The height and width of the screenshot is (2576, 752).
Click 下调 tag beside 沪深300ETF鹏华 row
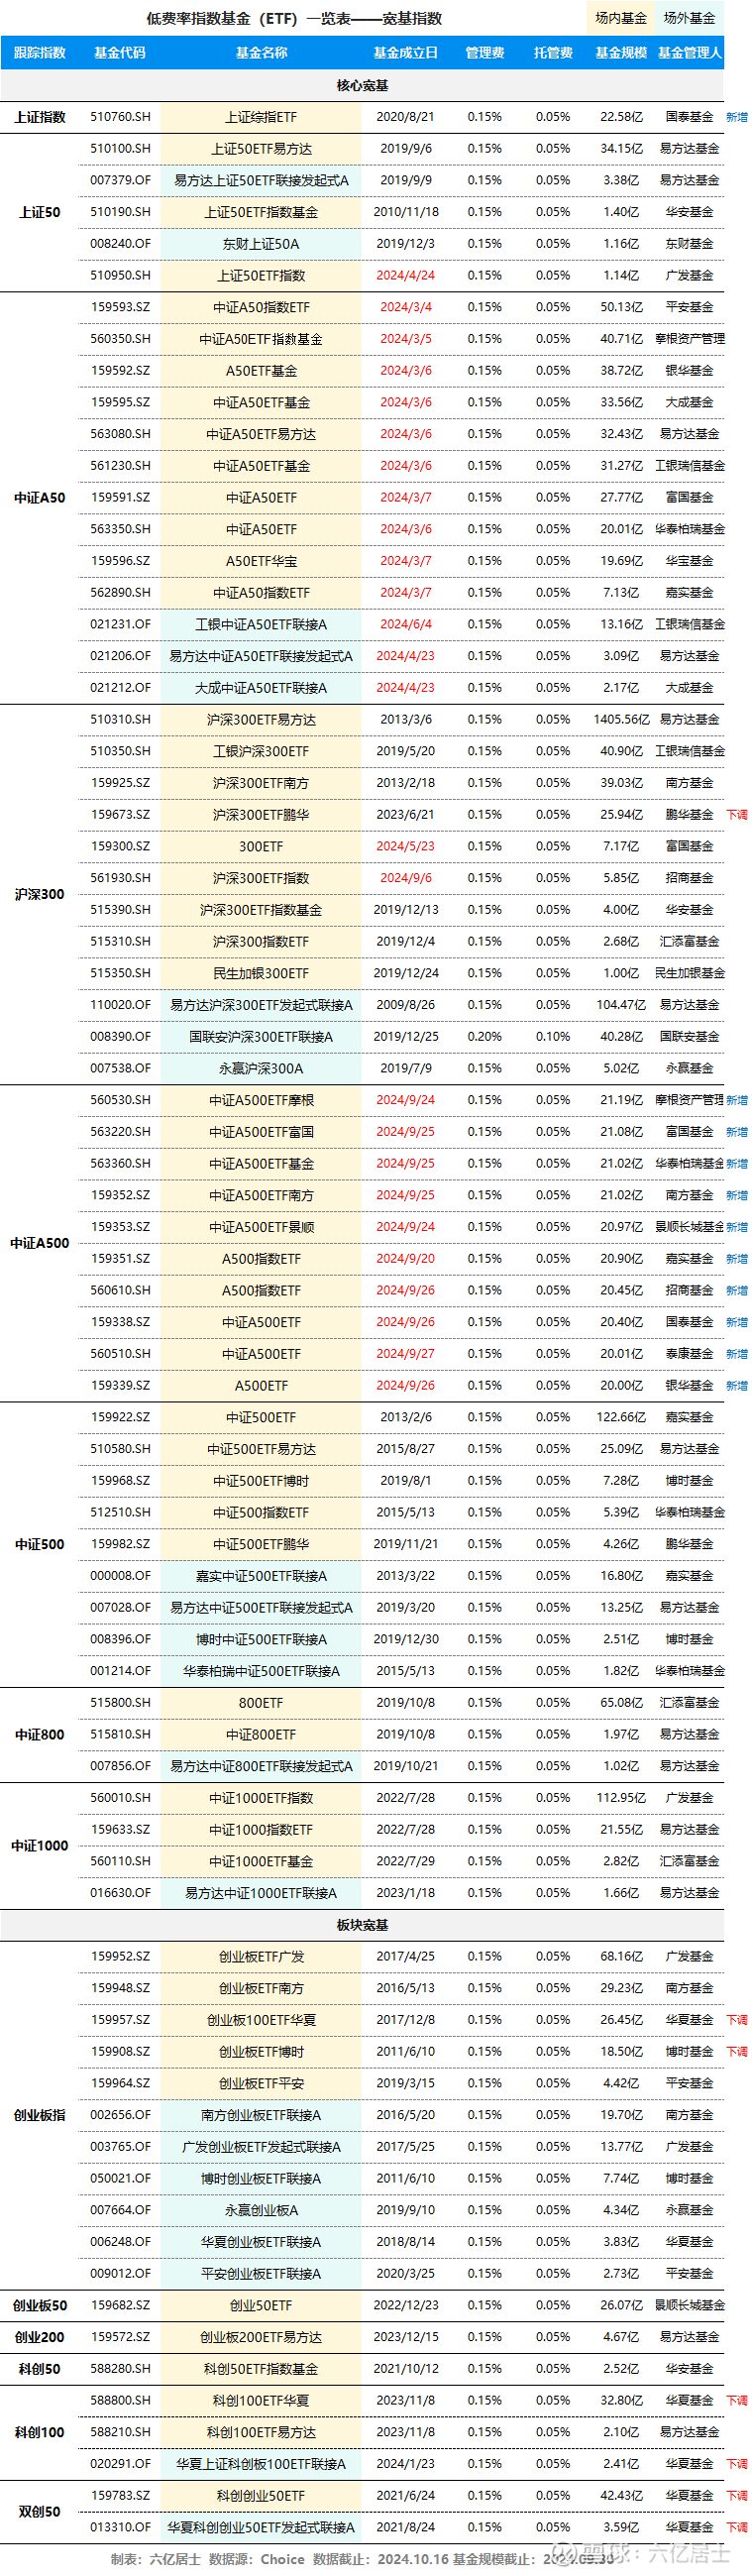737,814
